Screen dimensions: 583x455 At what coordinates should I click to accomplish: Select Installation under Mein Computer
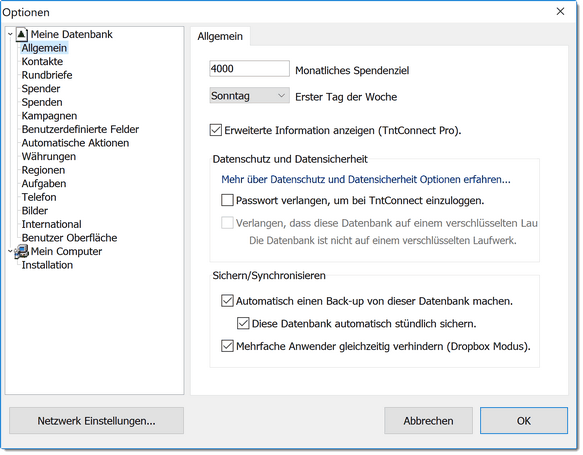tap(47, 265)
